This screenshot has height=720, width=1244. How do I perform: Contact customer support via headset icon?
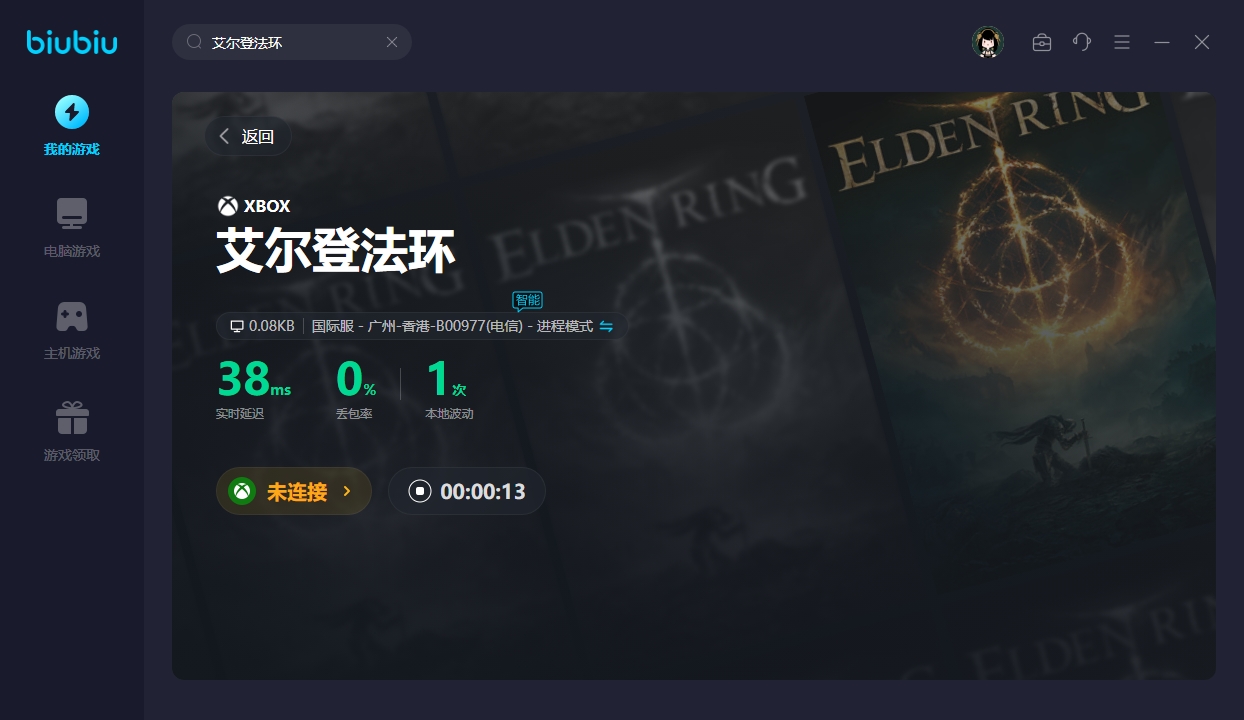tap(1082, 42)
